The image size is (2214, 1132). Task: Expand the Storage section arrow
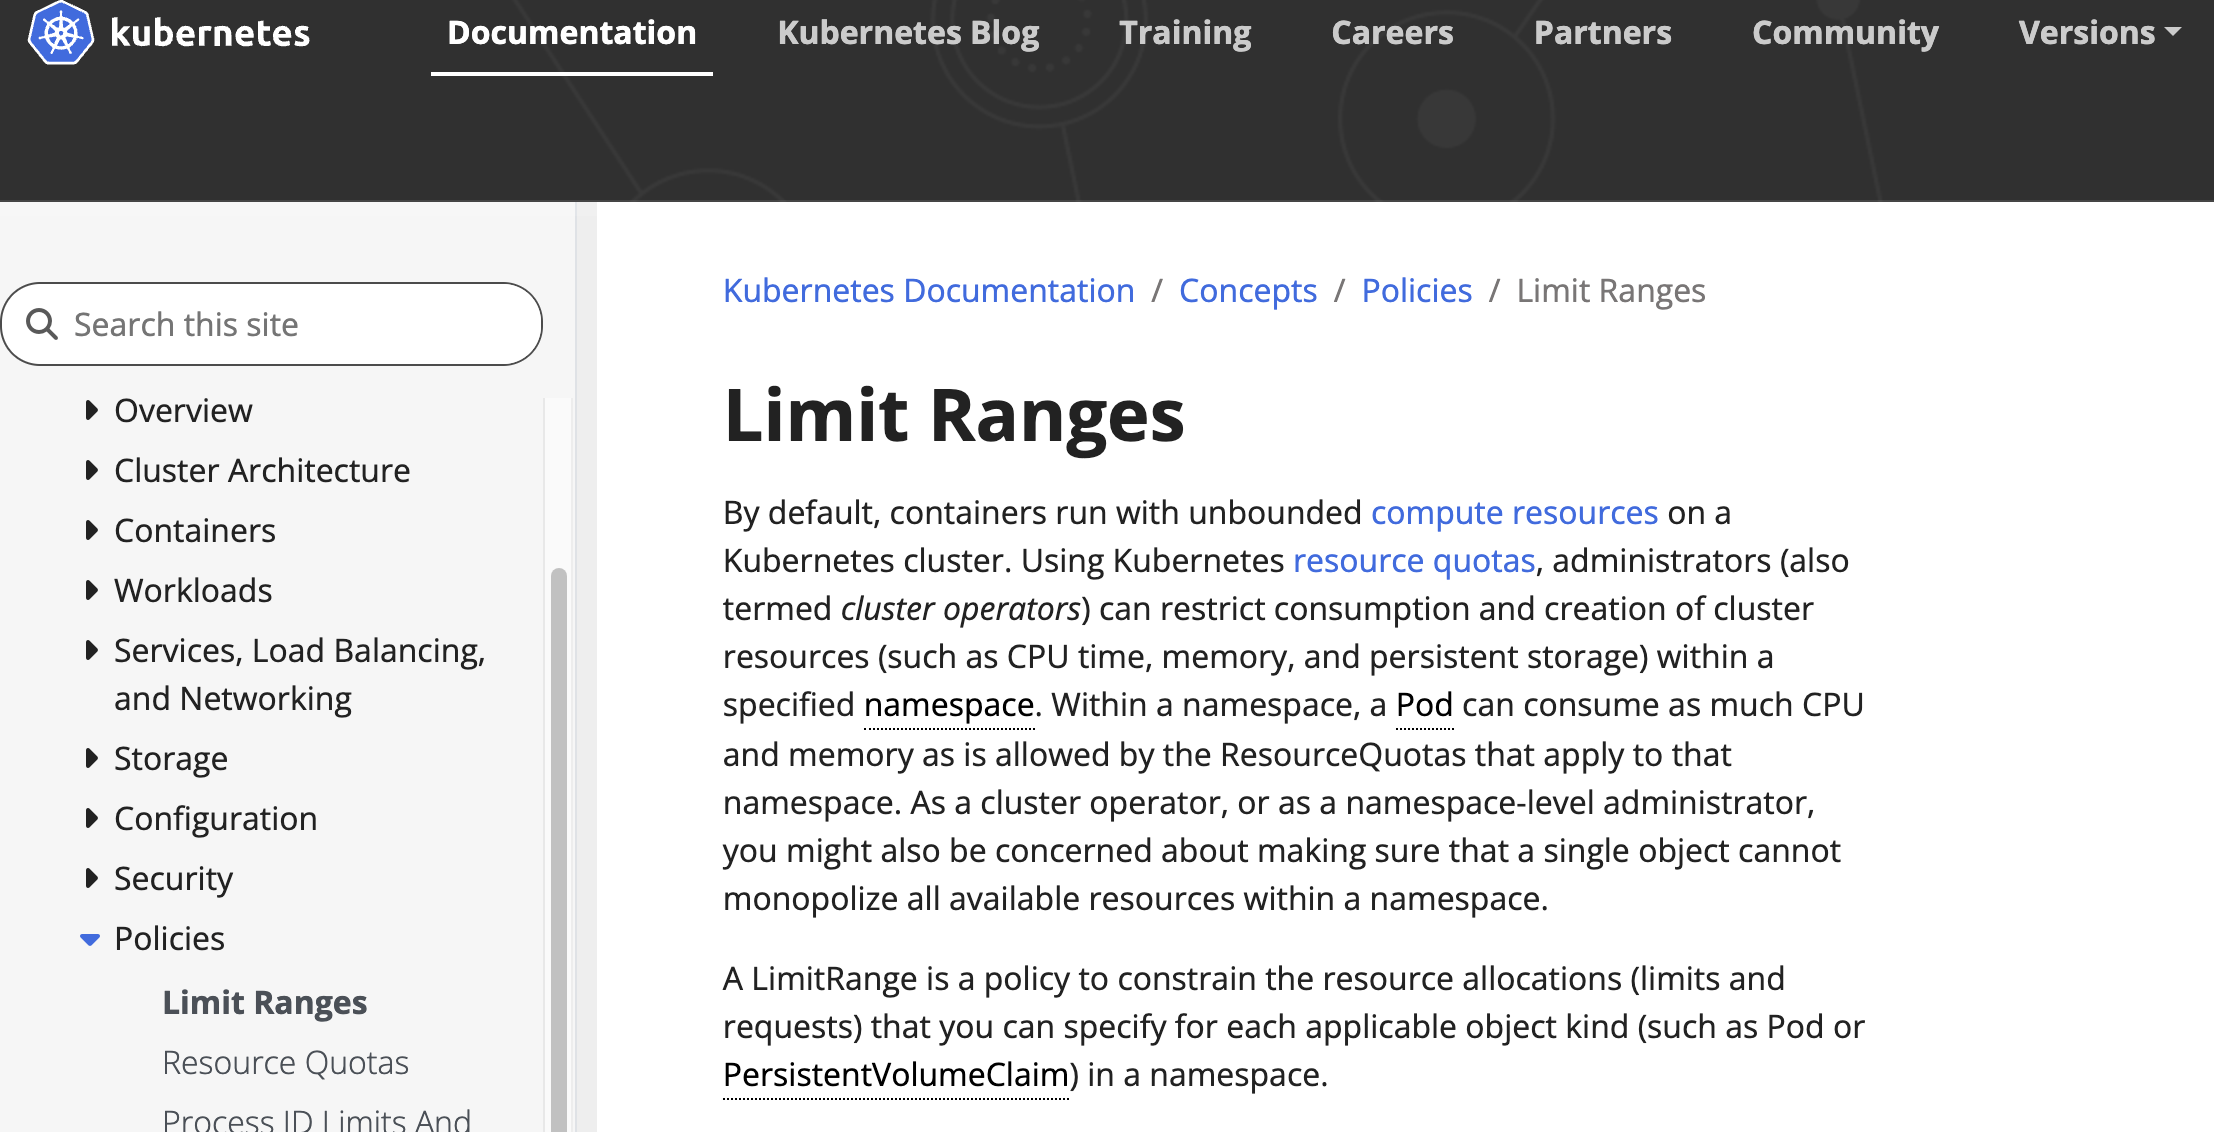click(x=92, y=758)
